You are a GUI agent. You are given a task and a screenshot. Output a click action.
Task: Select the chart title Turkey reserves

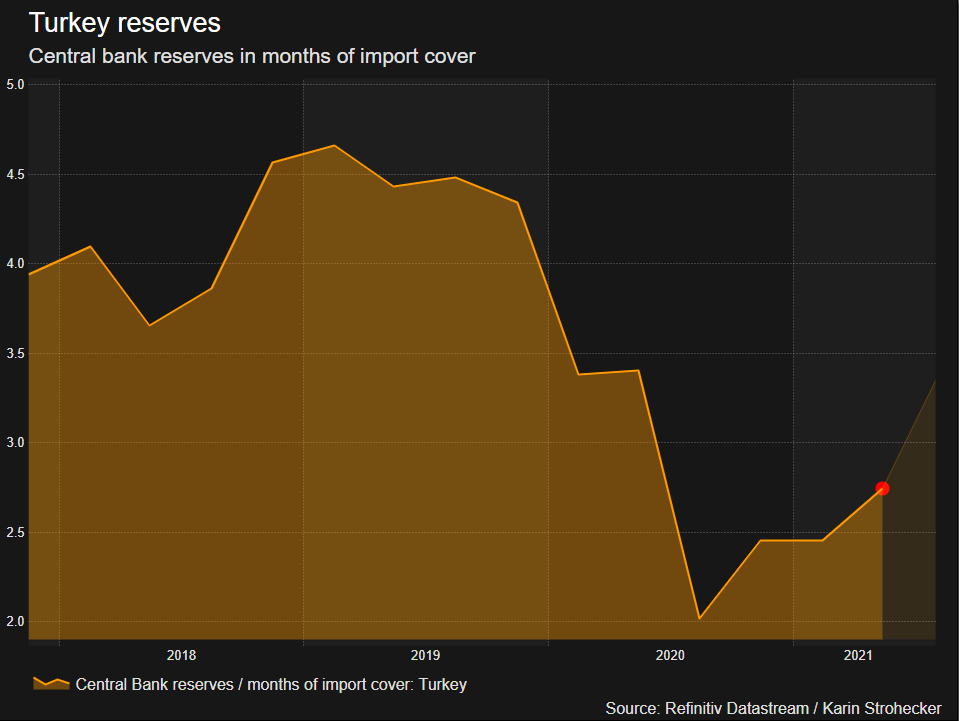124,22
